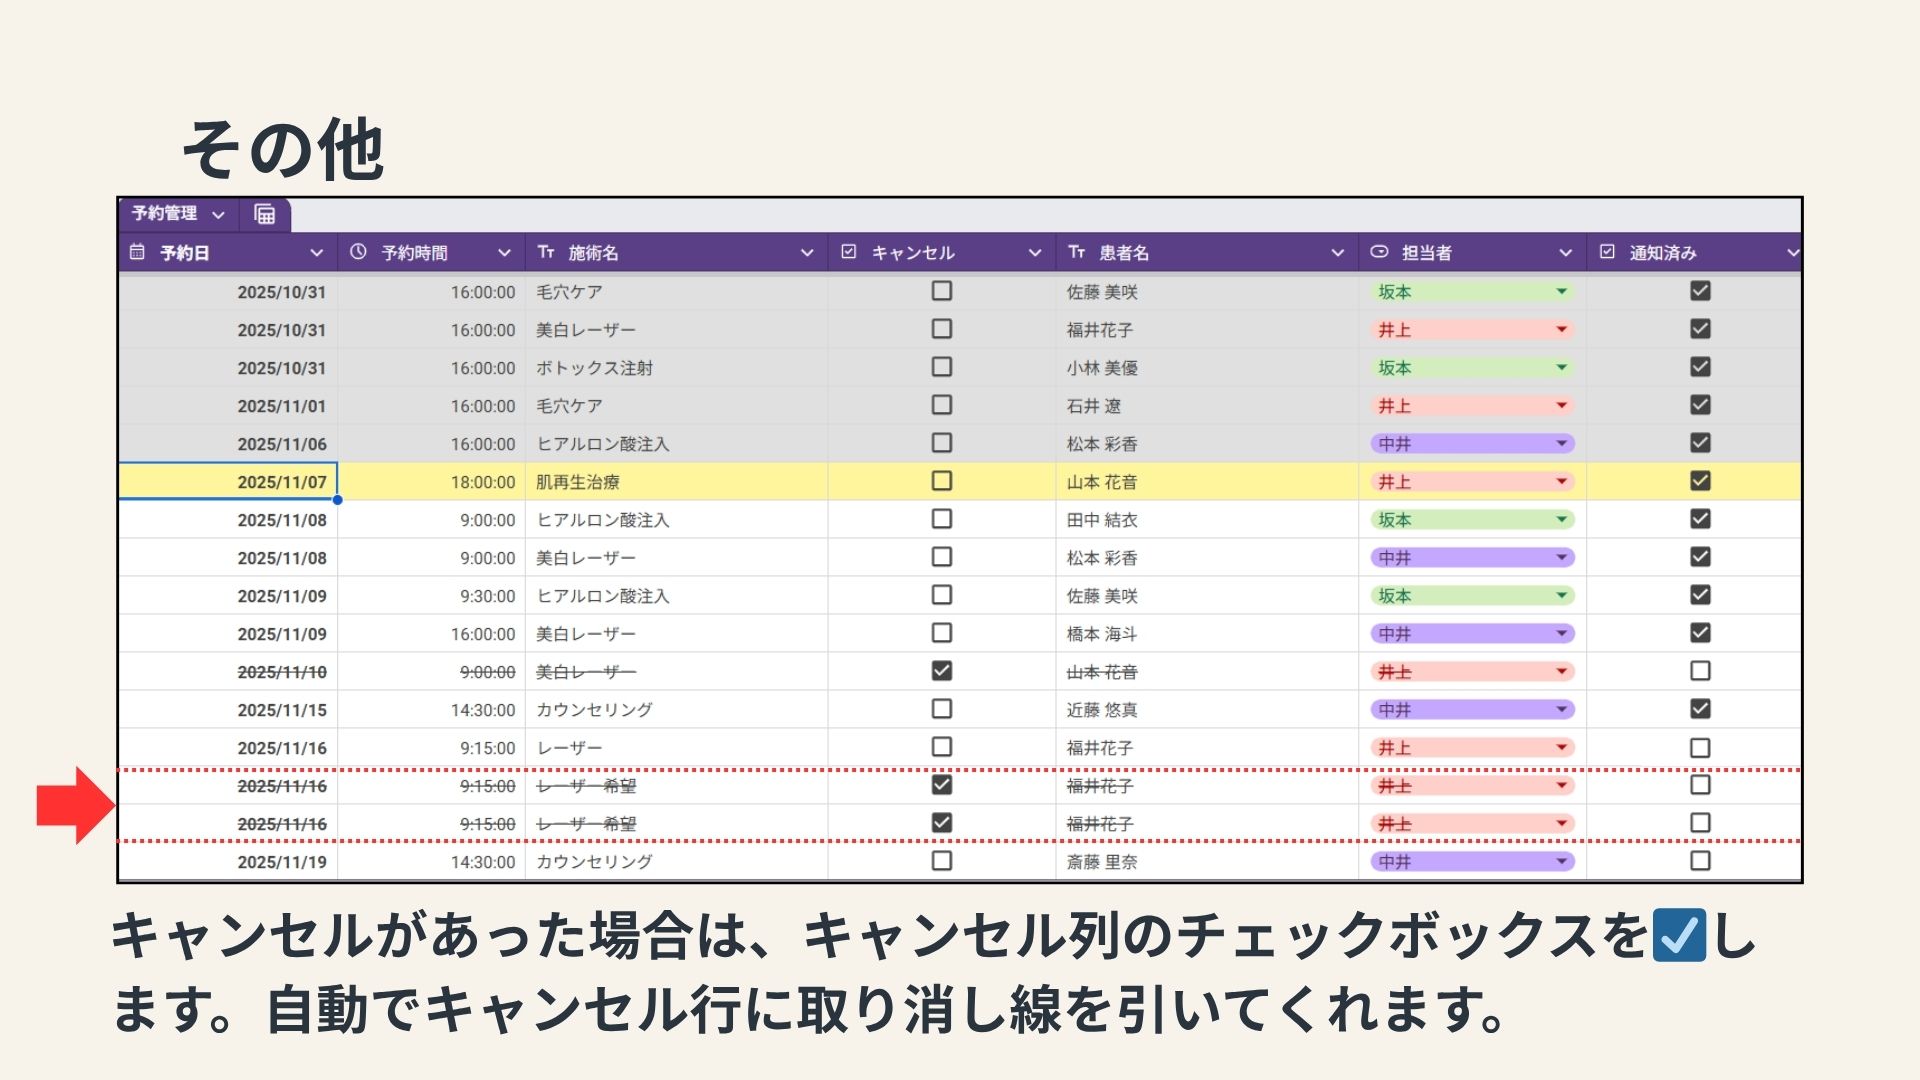Check the 通知済み box for 2025/11/19 row

(1700, 861)
